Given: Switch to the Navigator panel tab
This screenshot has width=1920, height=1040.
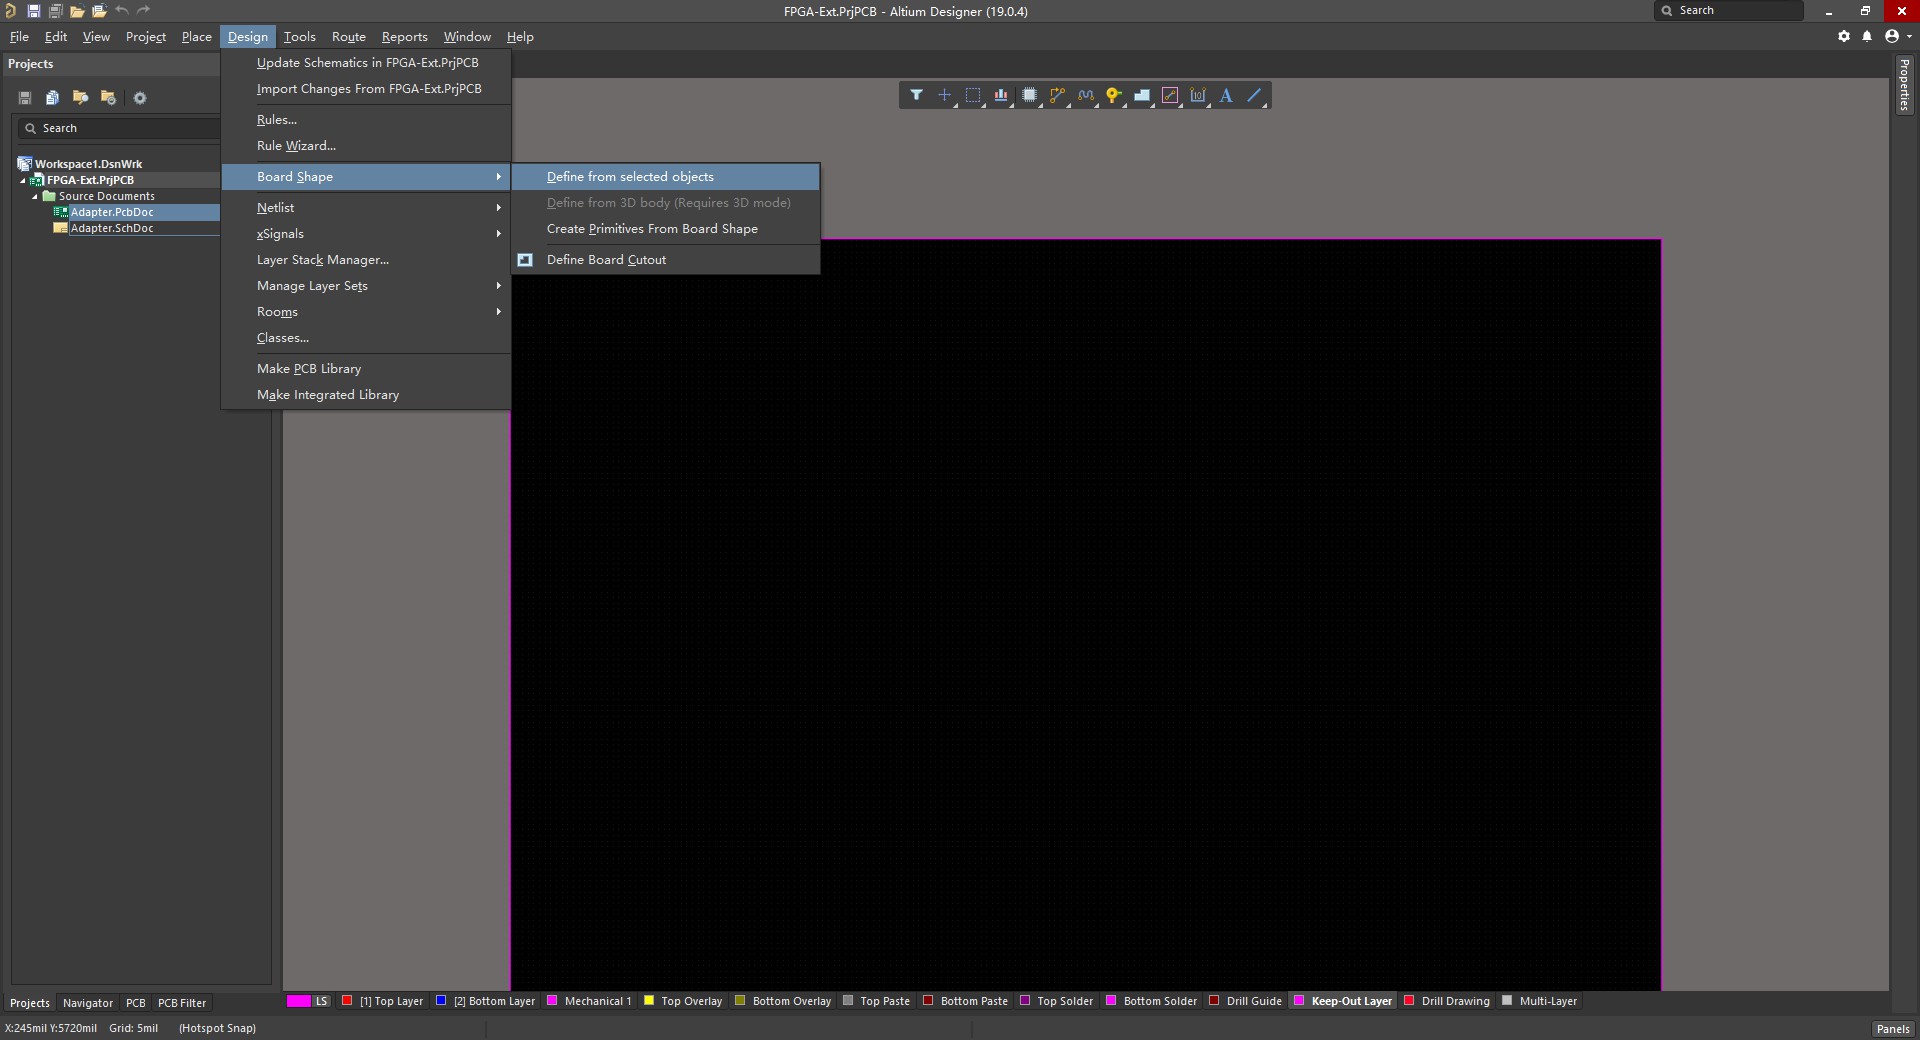Looking at the screenshot, I should pos(88,1002).
